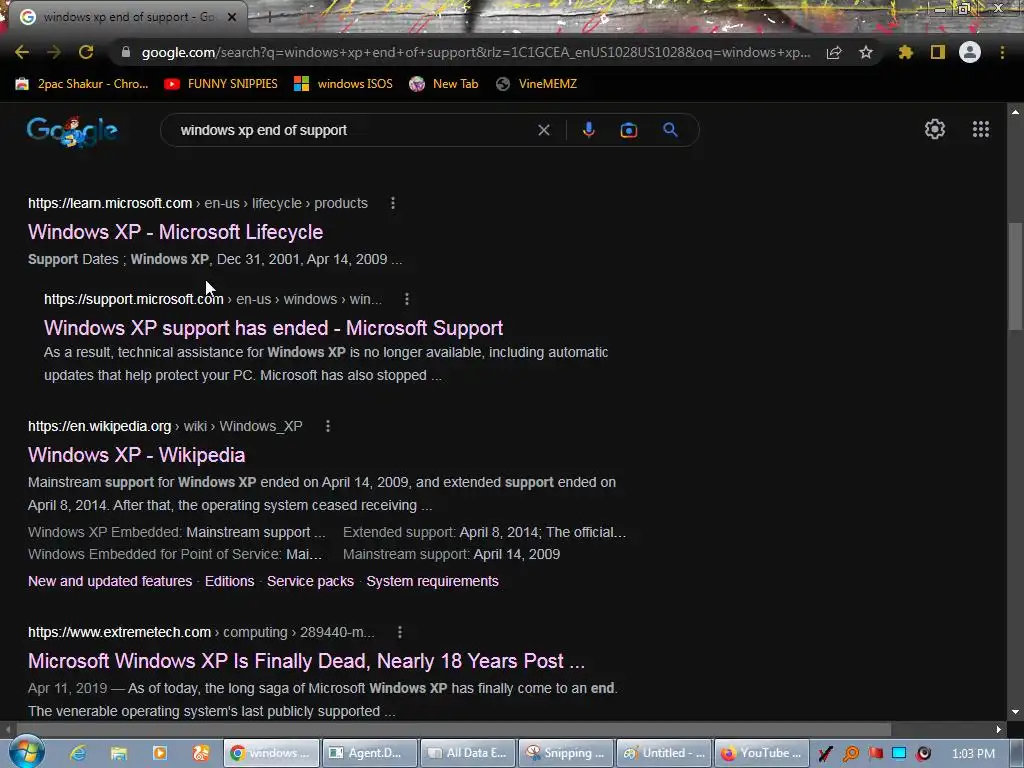Open New and updated features sitelink
Screen dimensions: 1024x768
[x=110, y=581]
